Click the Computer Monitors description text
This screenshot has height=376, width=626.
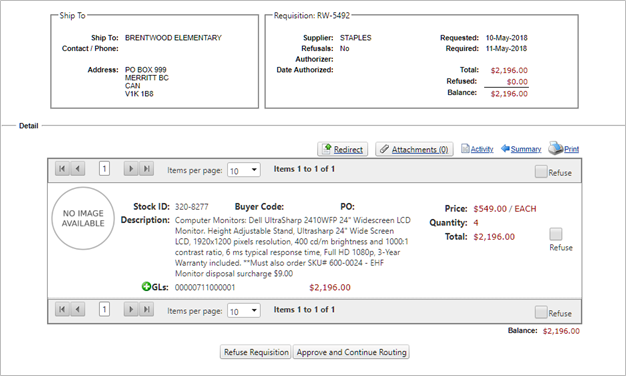(x=293, y=247)
